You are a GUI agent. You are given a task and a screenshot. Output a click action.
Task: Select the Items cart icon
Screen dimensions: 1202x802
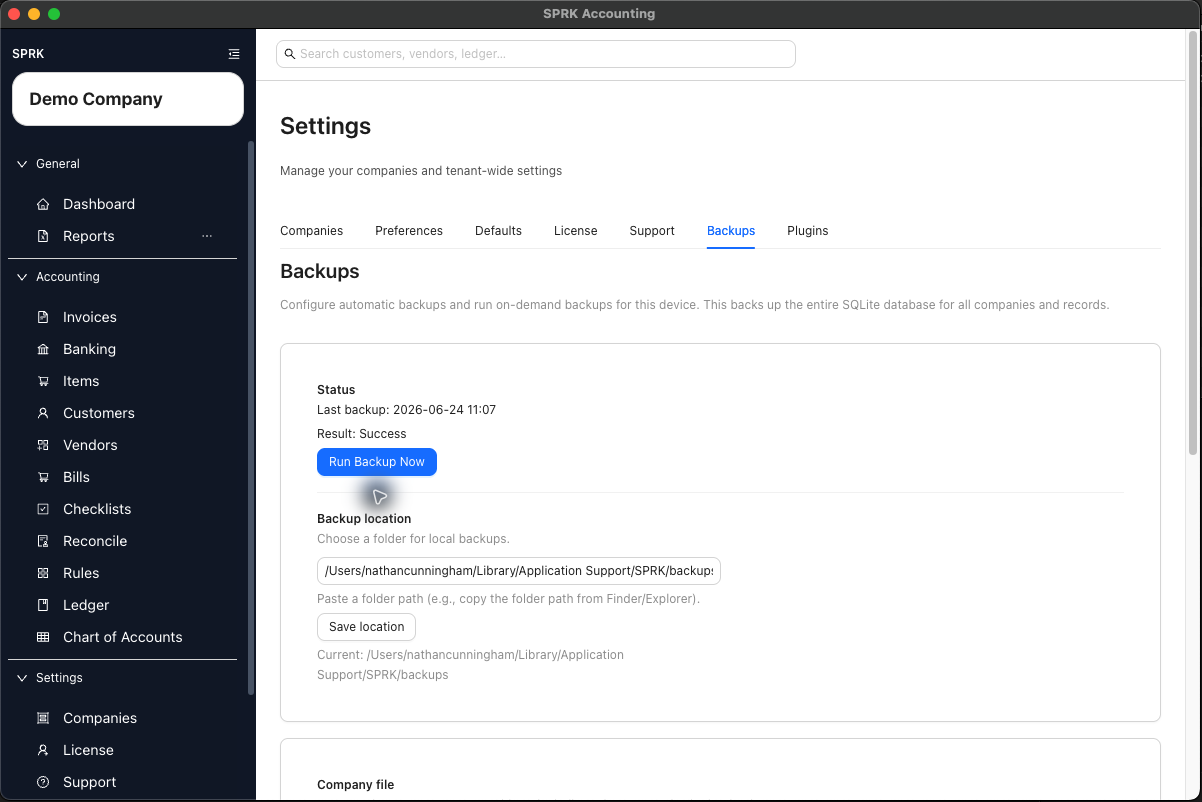[x=43, y=381]
